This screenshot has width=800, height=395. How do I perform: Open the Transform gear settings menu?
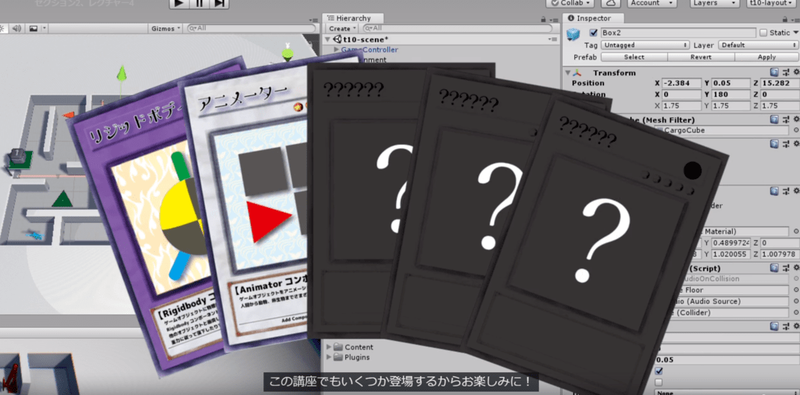click(x=796, y=73)
